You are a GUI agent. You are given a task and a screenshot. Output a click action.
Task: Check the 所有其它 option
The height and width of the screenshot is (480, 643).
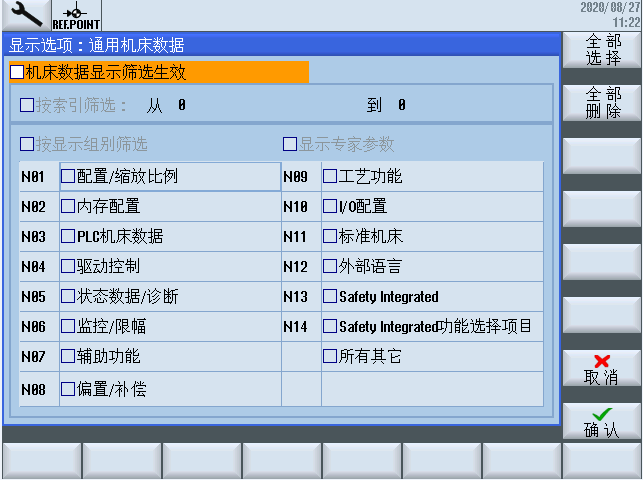coord(330,356)
